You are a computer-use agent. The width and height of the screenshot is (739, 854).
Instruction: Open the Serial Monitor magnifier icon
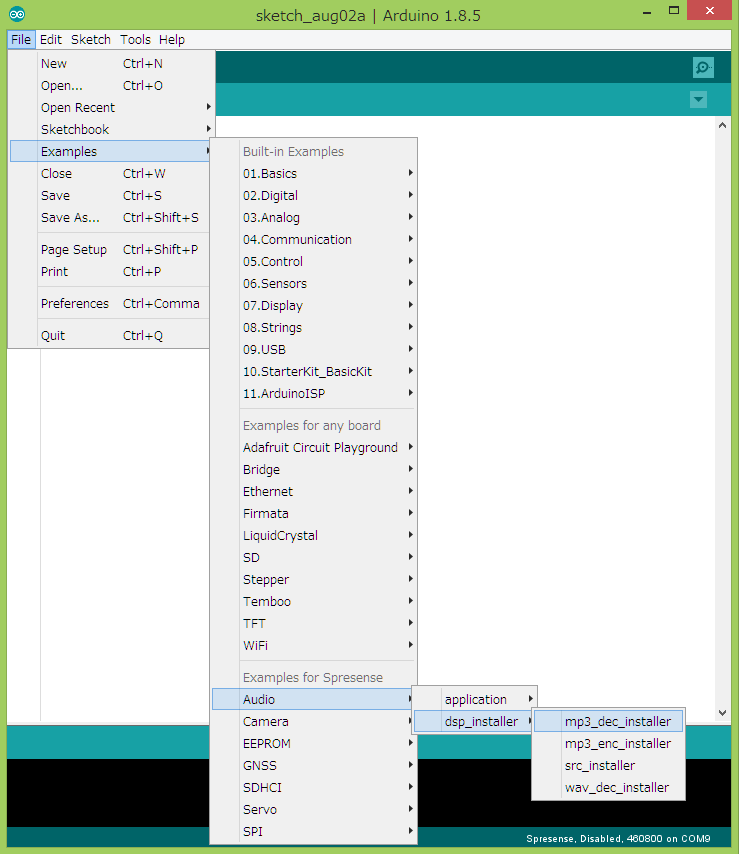(703, 67)
